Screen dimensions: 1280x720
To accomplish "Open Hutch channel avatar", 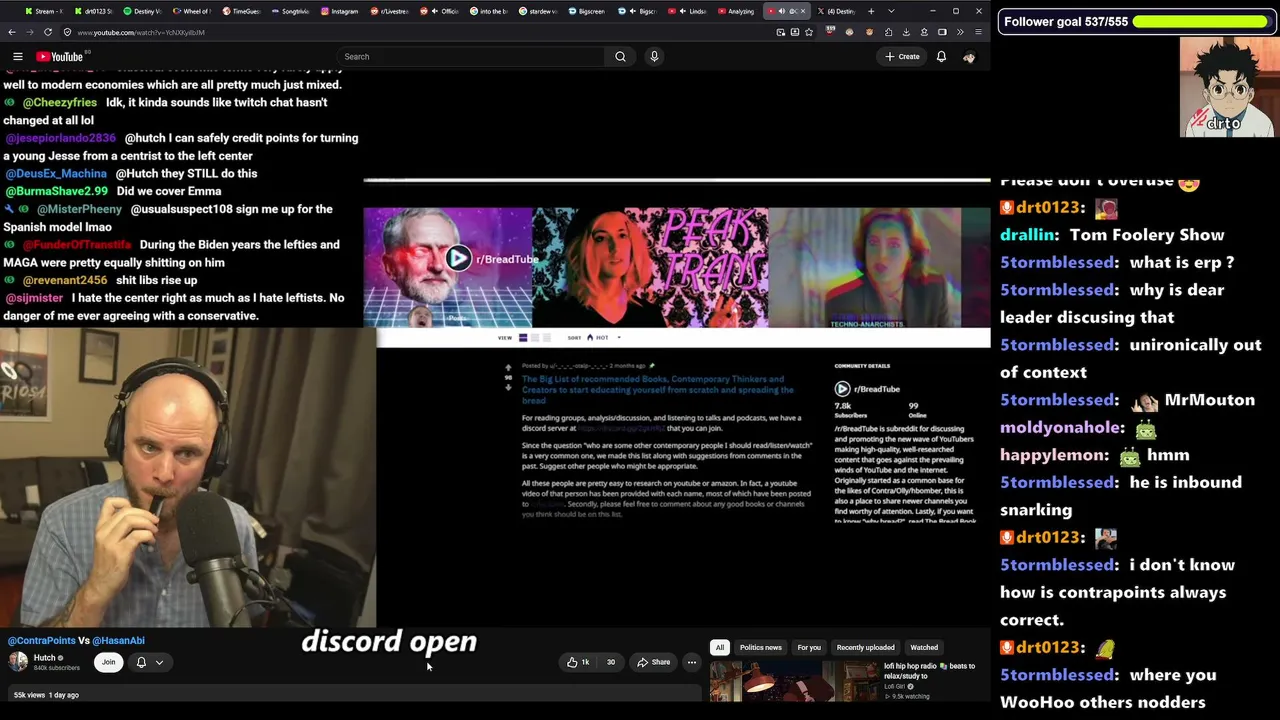I will point(18,661).
